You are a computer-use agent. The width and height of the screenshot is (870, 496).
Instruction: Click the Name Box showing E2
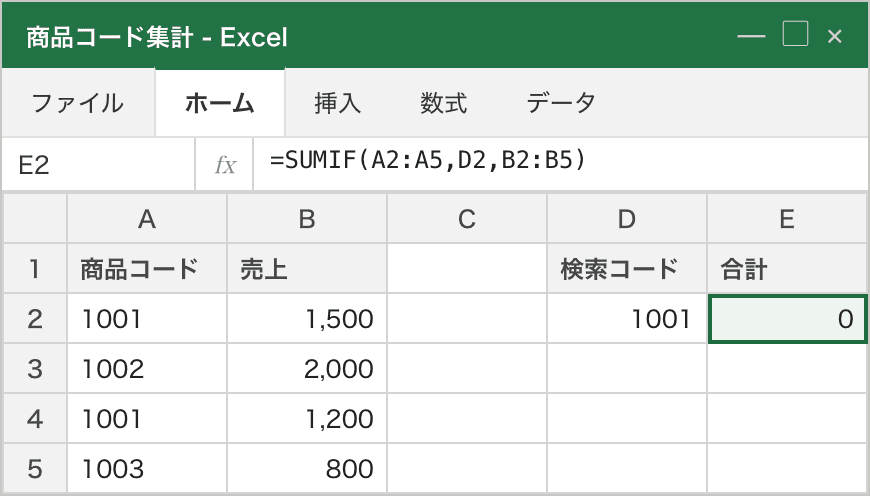coord(98,165)
